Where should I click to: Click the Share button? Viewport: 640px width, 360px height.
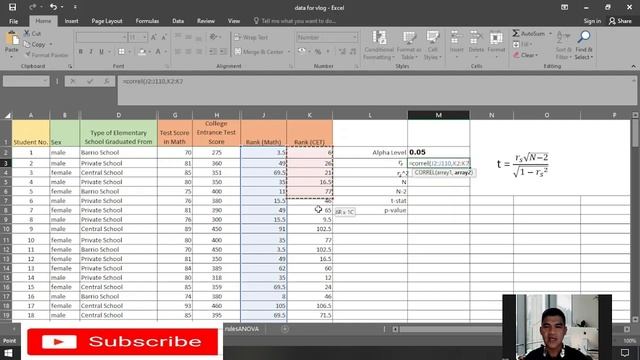(x=620, y=21)
